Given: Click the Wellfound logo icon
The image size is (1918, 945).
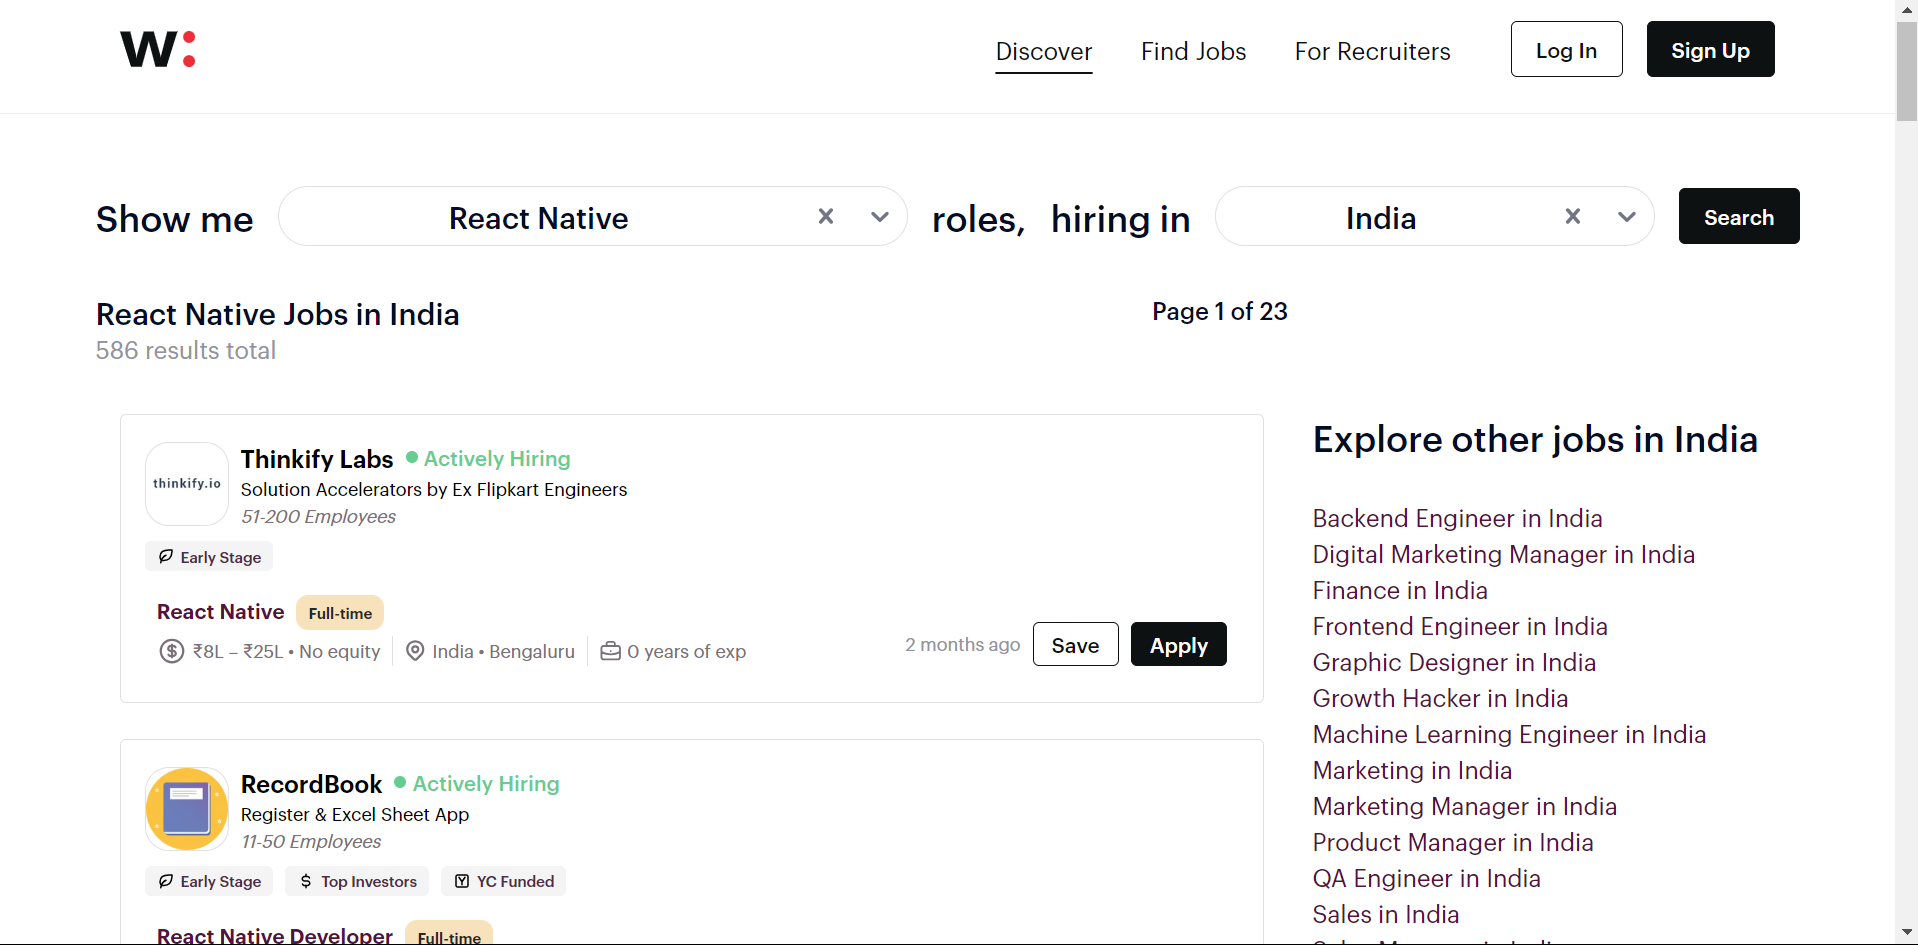Looking at the screenshot, I should tap(157, 49).
